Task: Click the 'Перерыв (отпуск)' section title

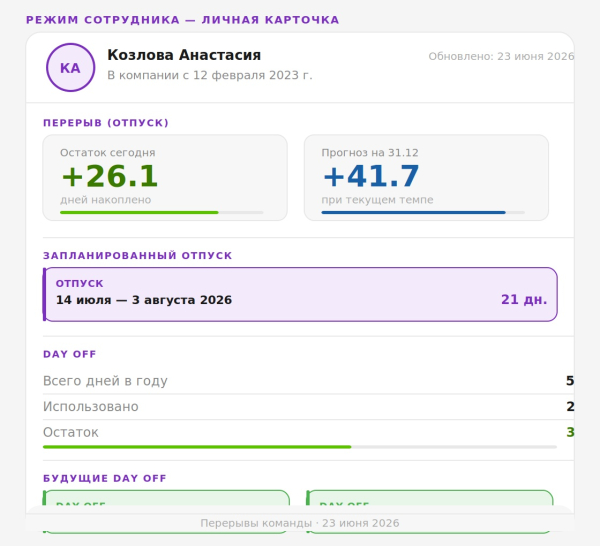Action: pos(106,123)
